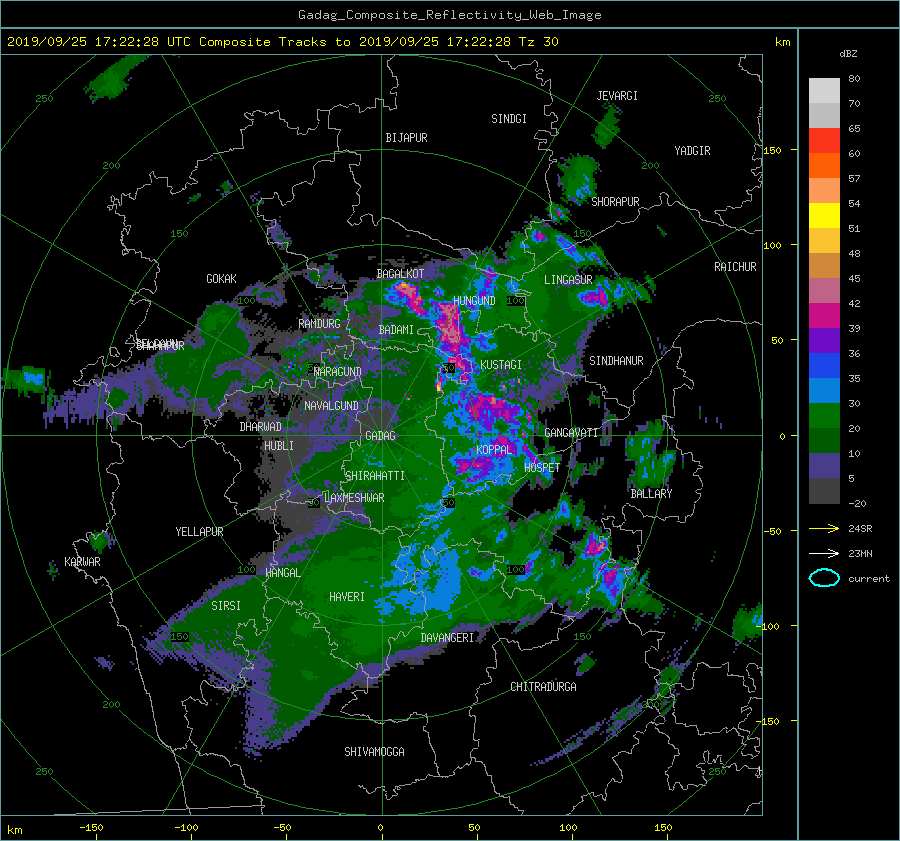Click the RAMDURG label
The width and height of the screenshot is (900, 841).
[319, 324]
